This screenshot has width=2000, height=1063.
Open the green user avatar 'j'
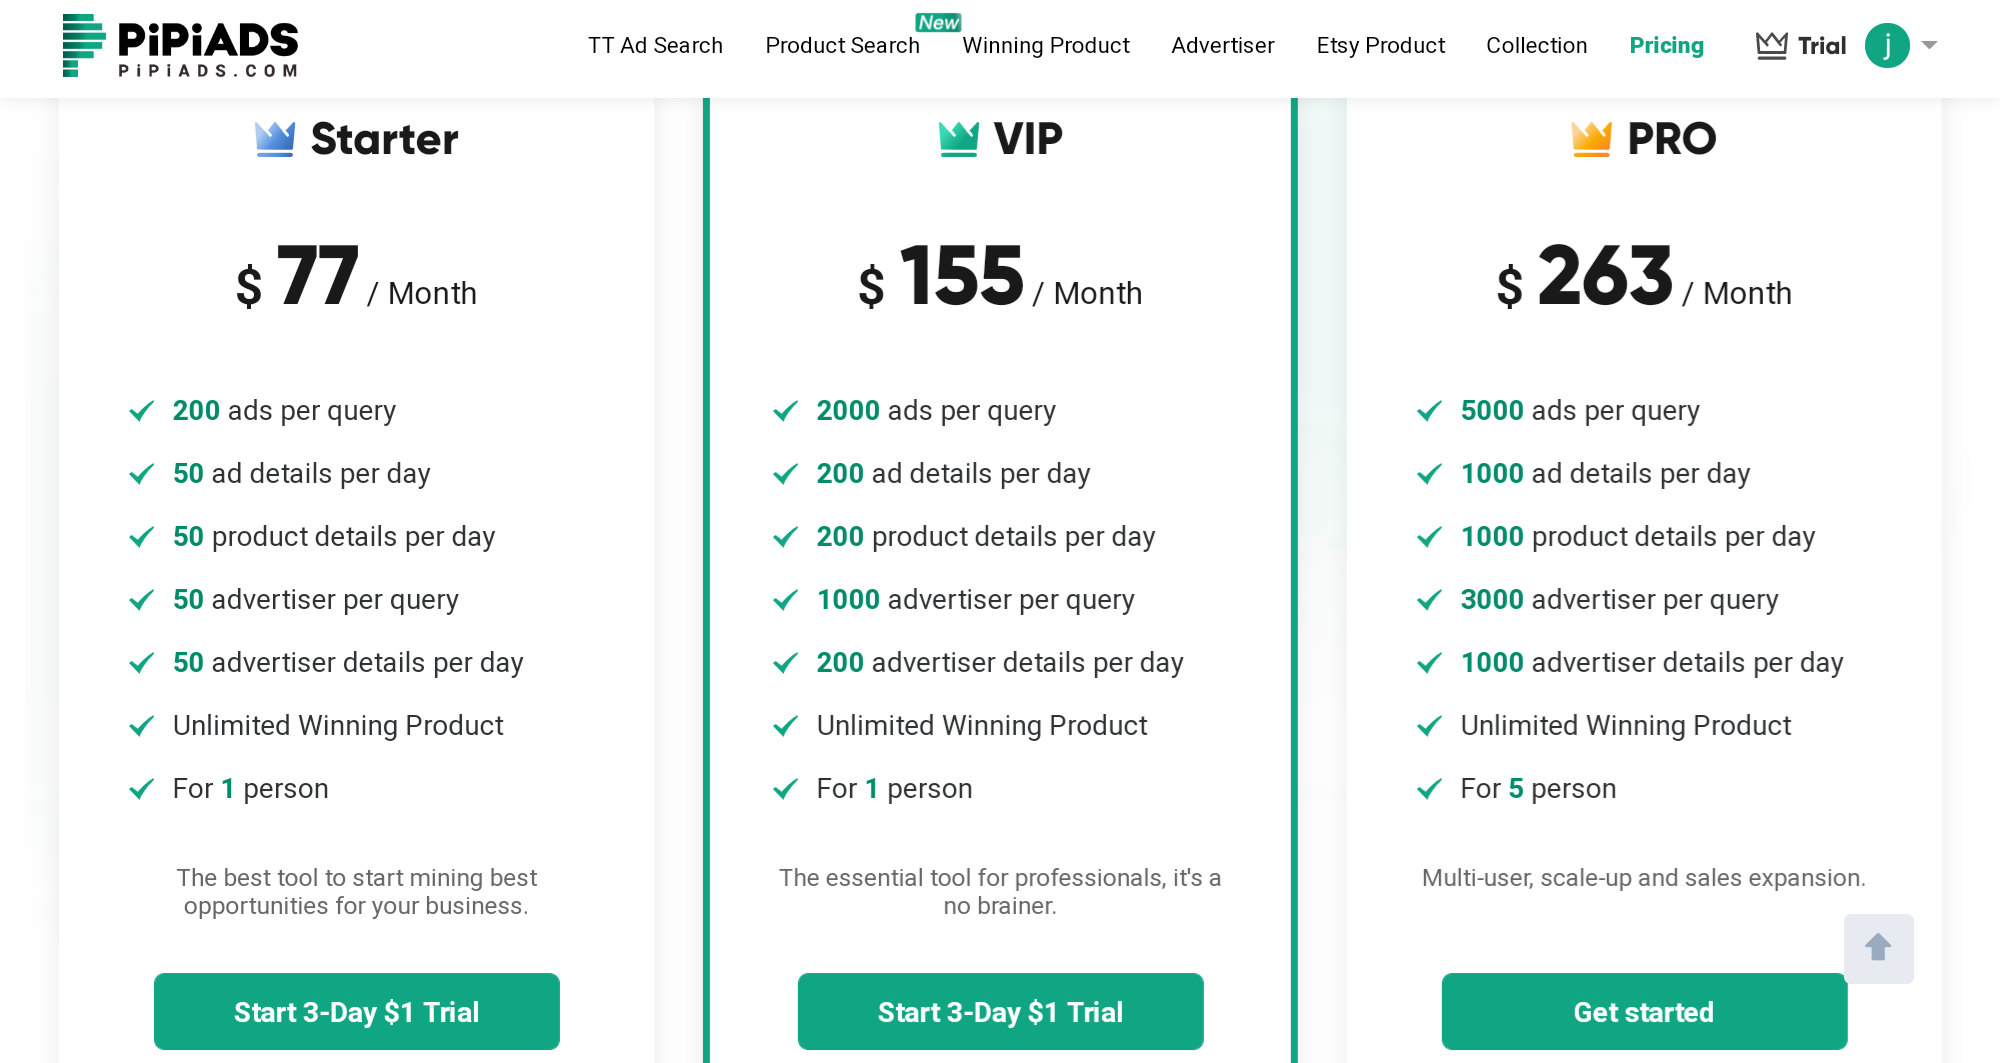[x=1887, y=46]
